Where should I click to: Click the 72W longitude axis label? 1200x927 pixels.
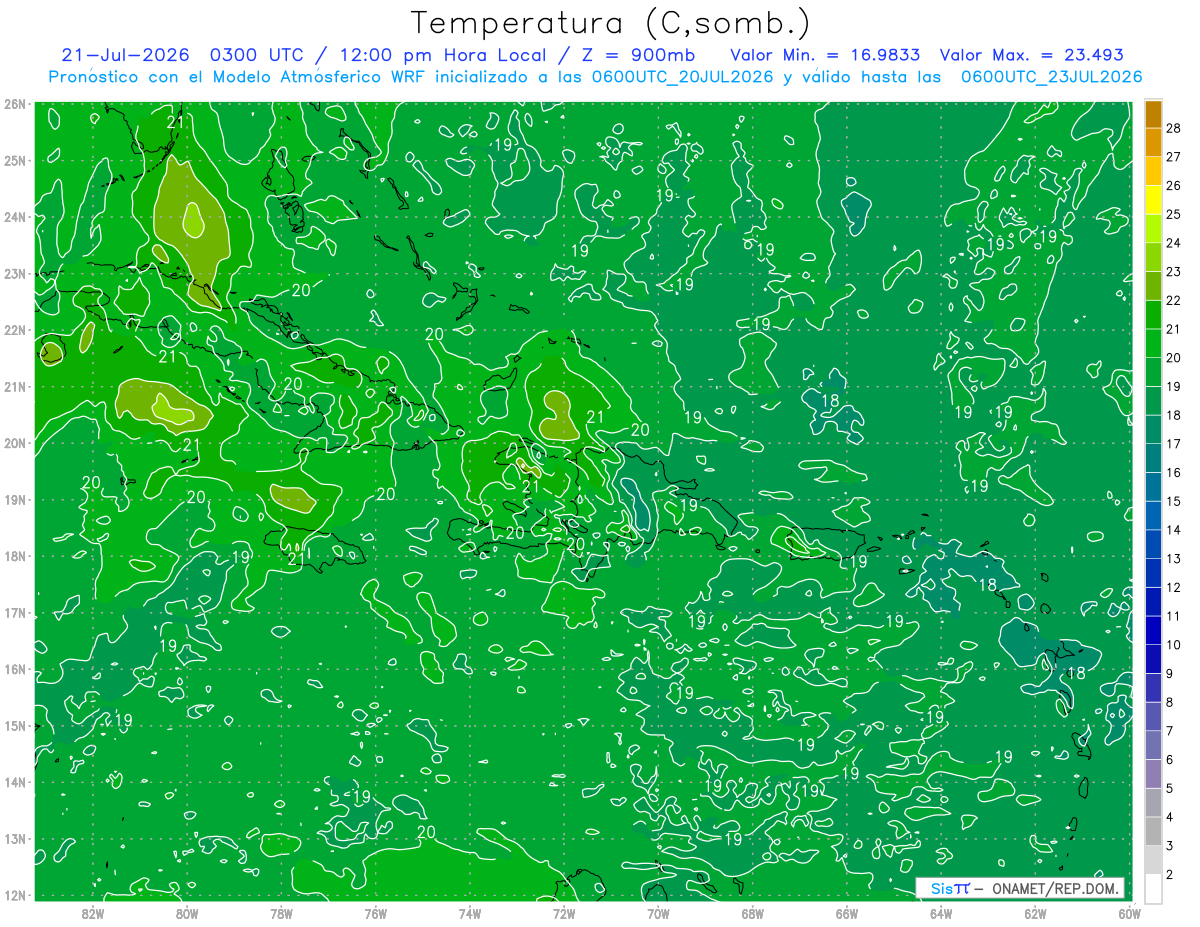point(564,912)
